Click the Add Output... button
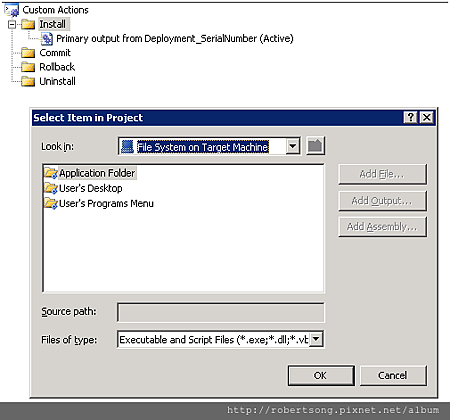 (382, 201)
